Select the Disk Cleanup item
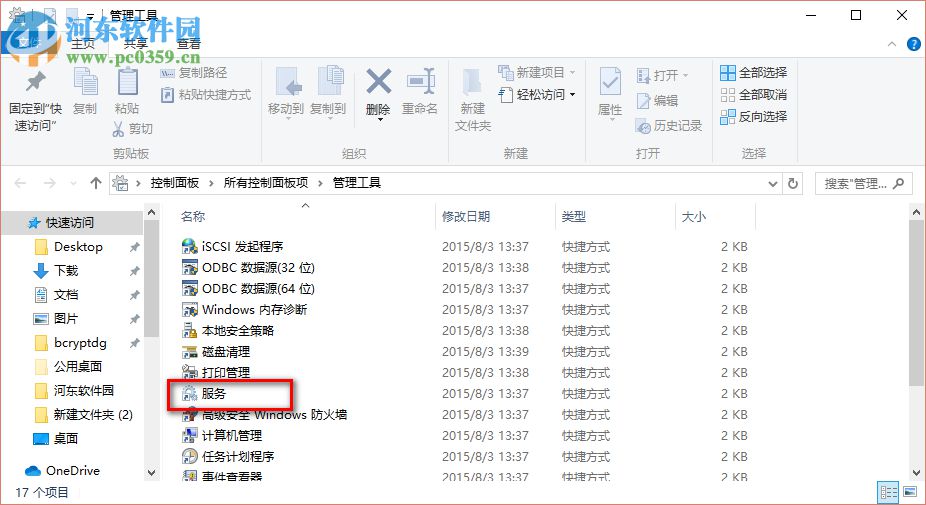Image resolution: width=926 pixels, height=505 pixels. tap(216, 351)
